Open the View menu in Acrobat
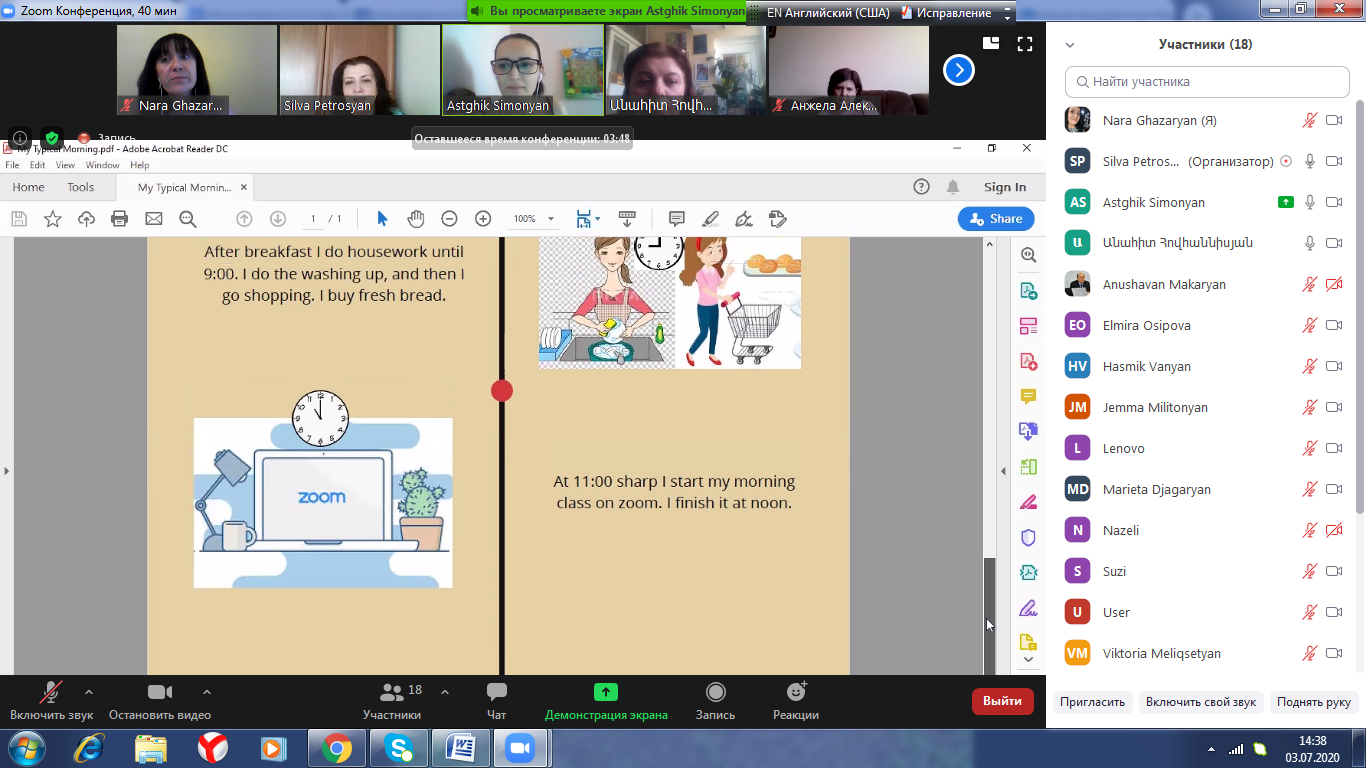Viewport: 1366px width, 768px height. pos(65,165)
